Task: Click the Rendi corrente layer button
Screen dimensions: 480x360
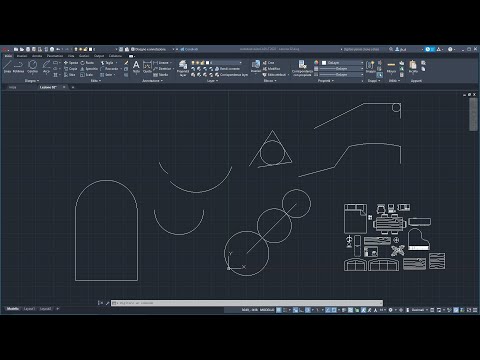Action: coord(227,69)
